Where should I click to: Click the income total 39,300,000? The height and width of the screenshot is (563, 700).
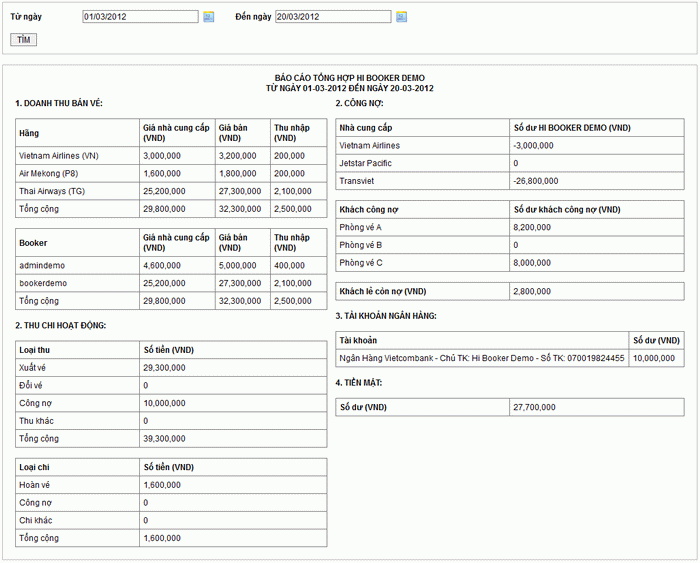click(x=164, y=439)
